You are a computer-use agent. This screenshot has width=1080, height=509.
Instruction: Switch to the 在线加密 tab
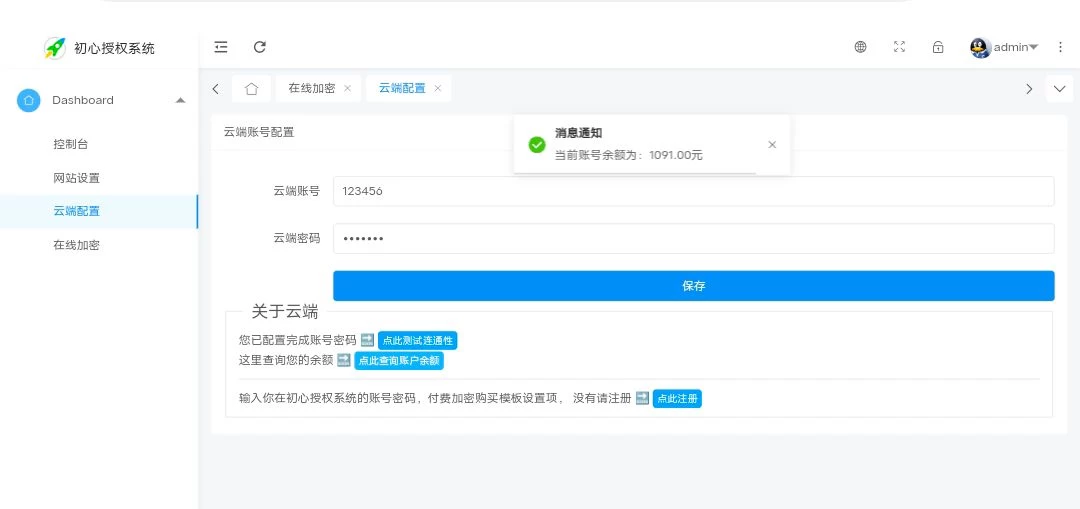(x=311, y=89)
